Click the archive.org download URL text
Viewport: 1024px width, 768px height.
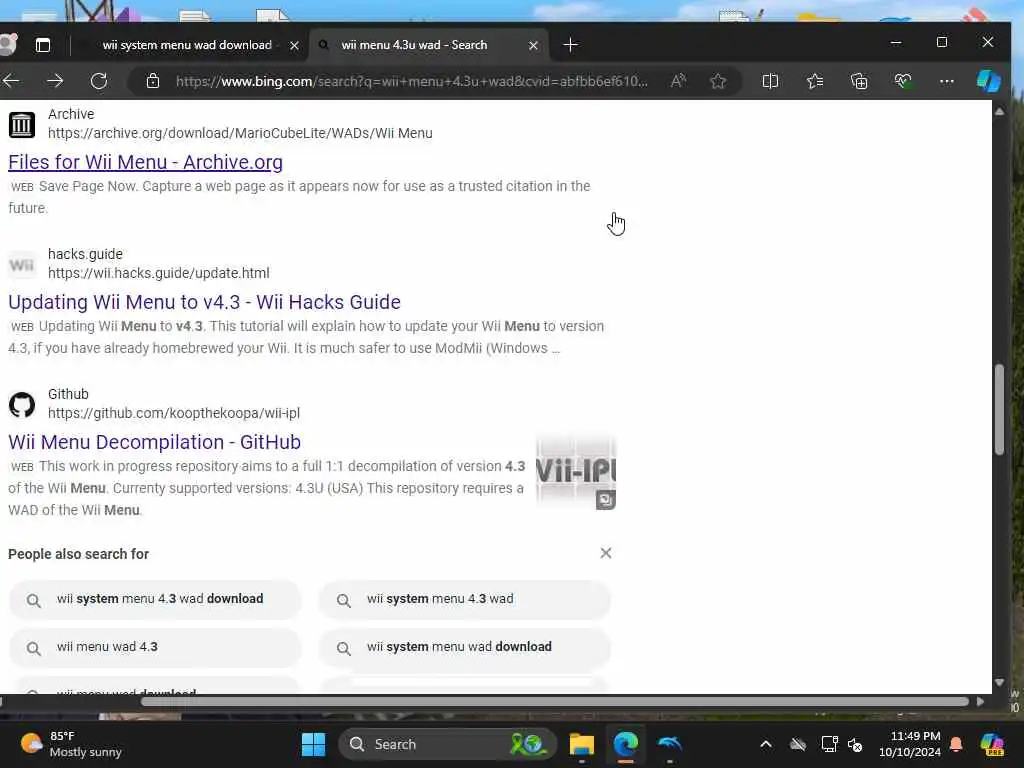click(240, 133)
